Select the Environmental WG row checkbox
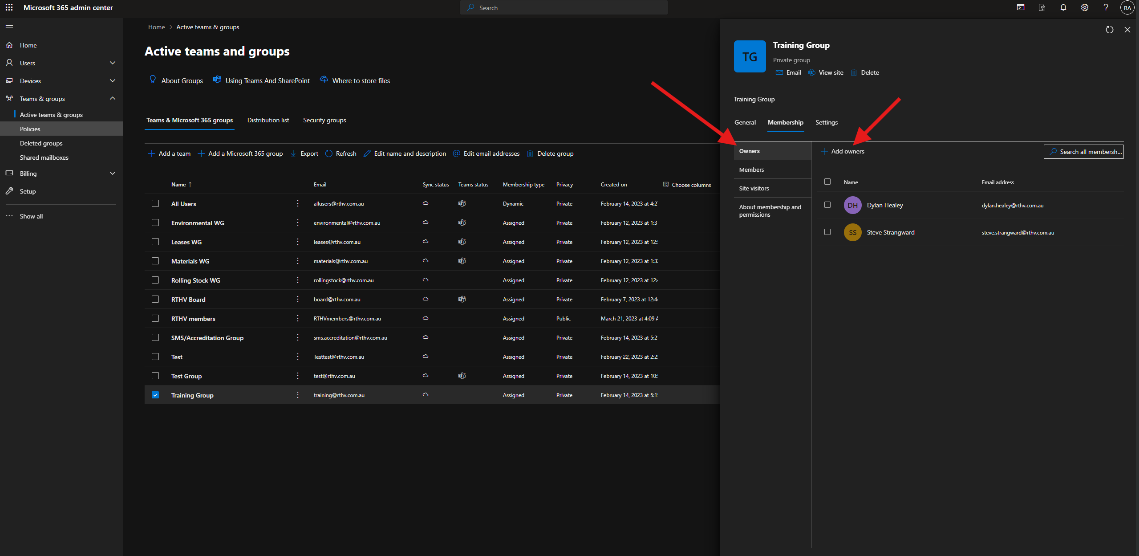The width and height of the screenshot is (1139, 556). [155, 223]
